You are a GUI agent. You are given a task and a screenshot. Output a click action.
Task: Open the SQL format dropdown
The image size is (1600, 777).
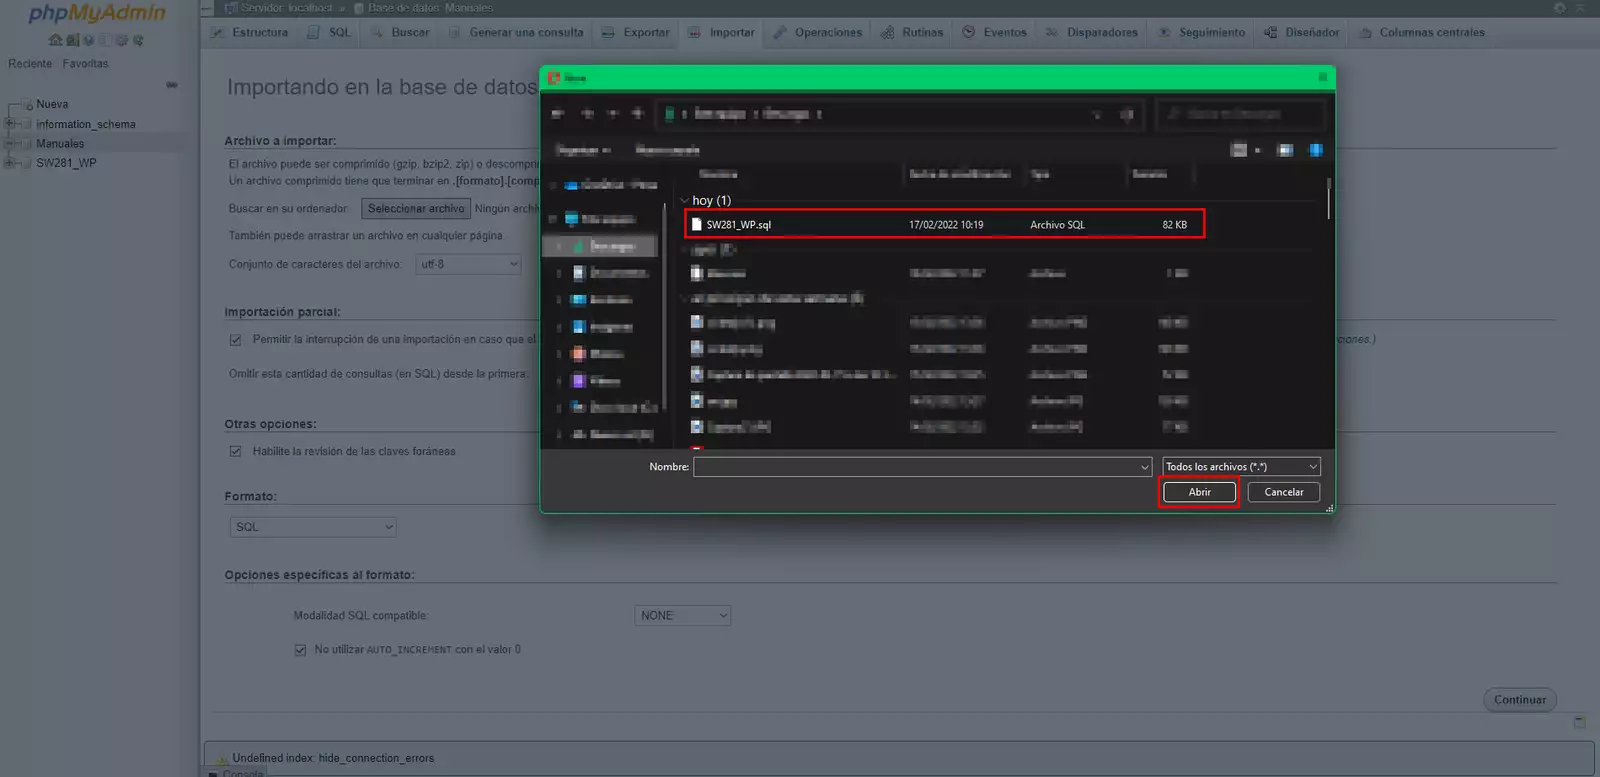[x=313, y=527]
